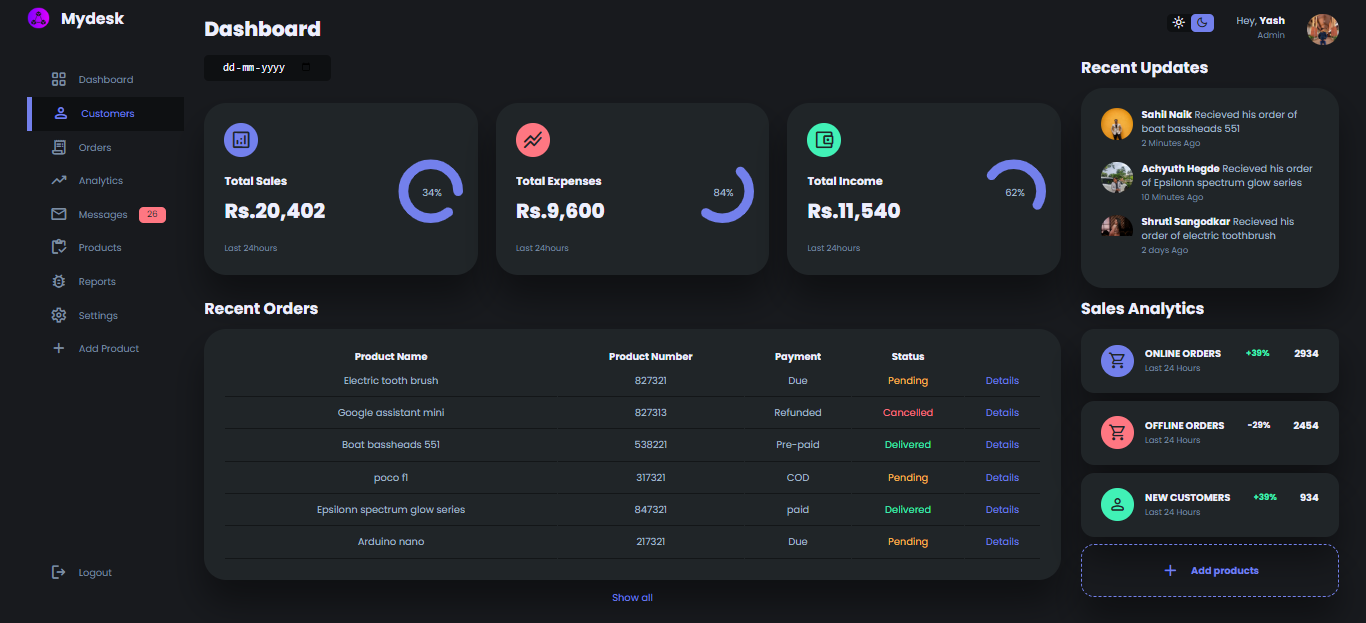Click the Settings gear icon in sidebar
The height and width of the screenshot is (623, 1366).
[x=59, y=315]
